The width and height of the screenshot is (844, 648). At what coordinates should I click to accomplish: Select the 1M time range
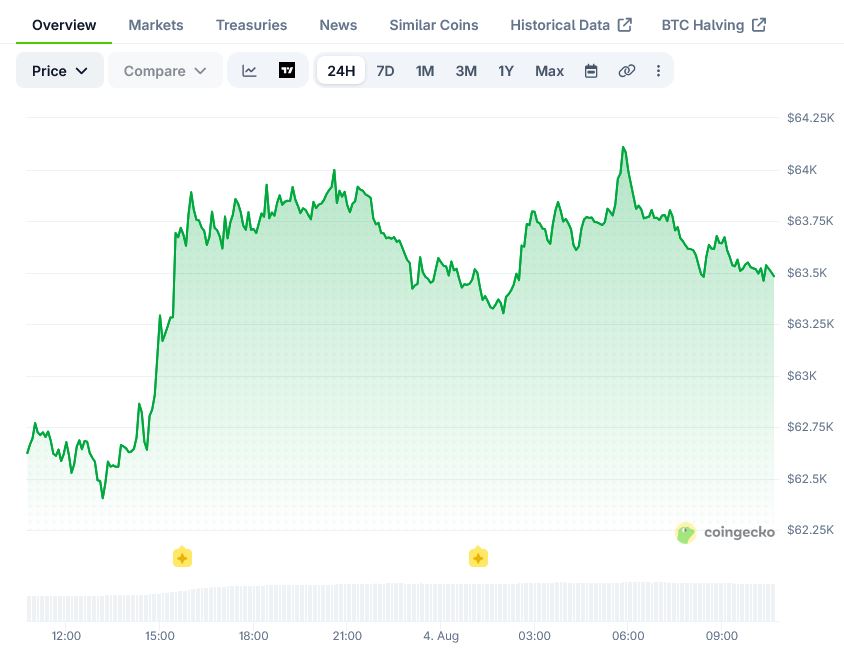click(425, 71)
